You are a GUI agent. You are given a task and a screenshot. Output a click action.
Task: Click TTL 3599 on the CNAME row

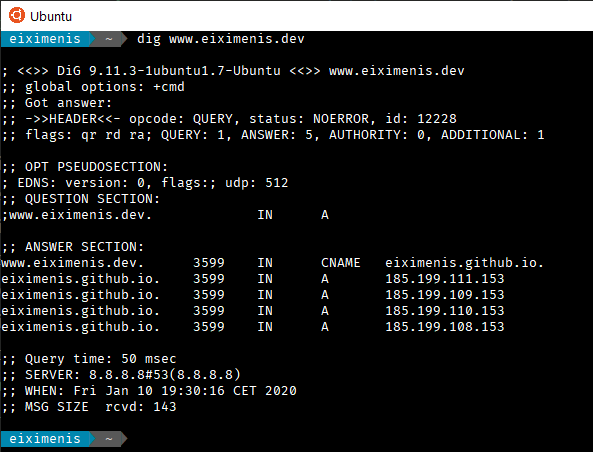209,263
